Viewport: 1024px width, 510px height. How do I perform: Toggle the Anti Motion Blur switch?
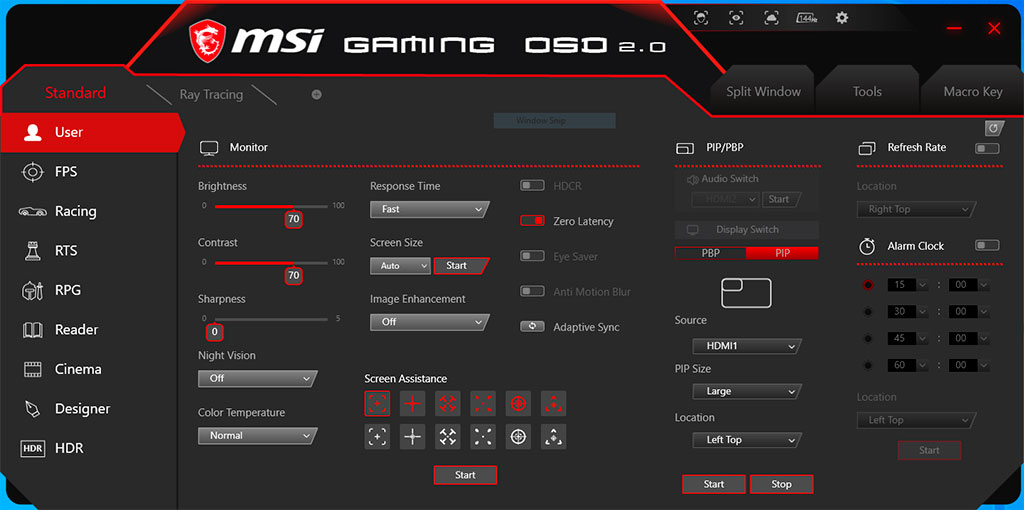tap(532, 291)
